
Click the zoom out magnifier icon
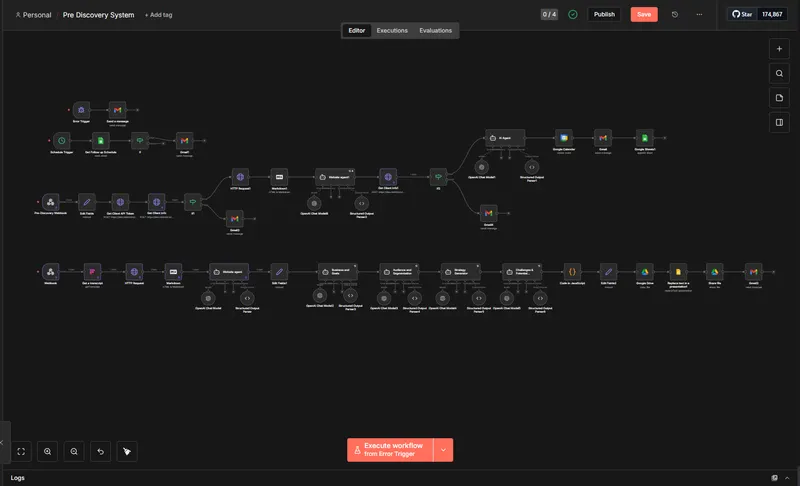[x=74, y=452]
